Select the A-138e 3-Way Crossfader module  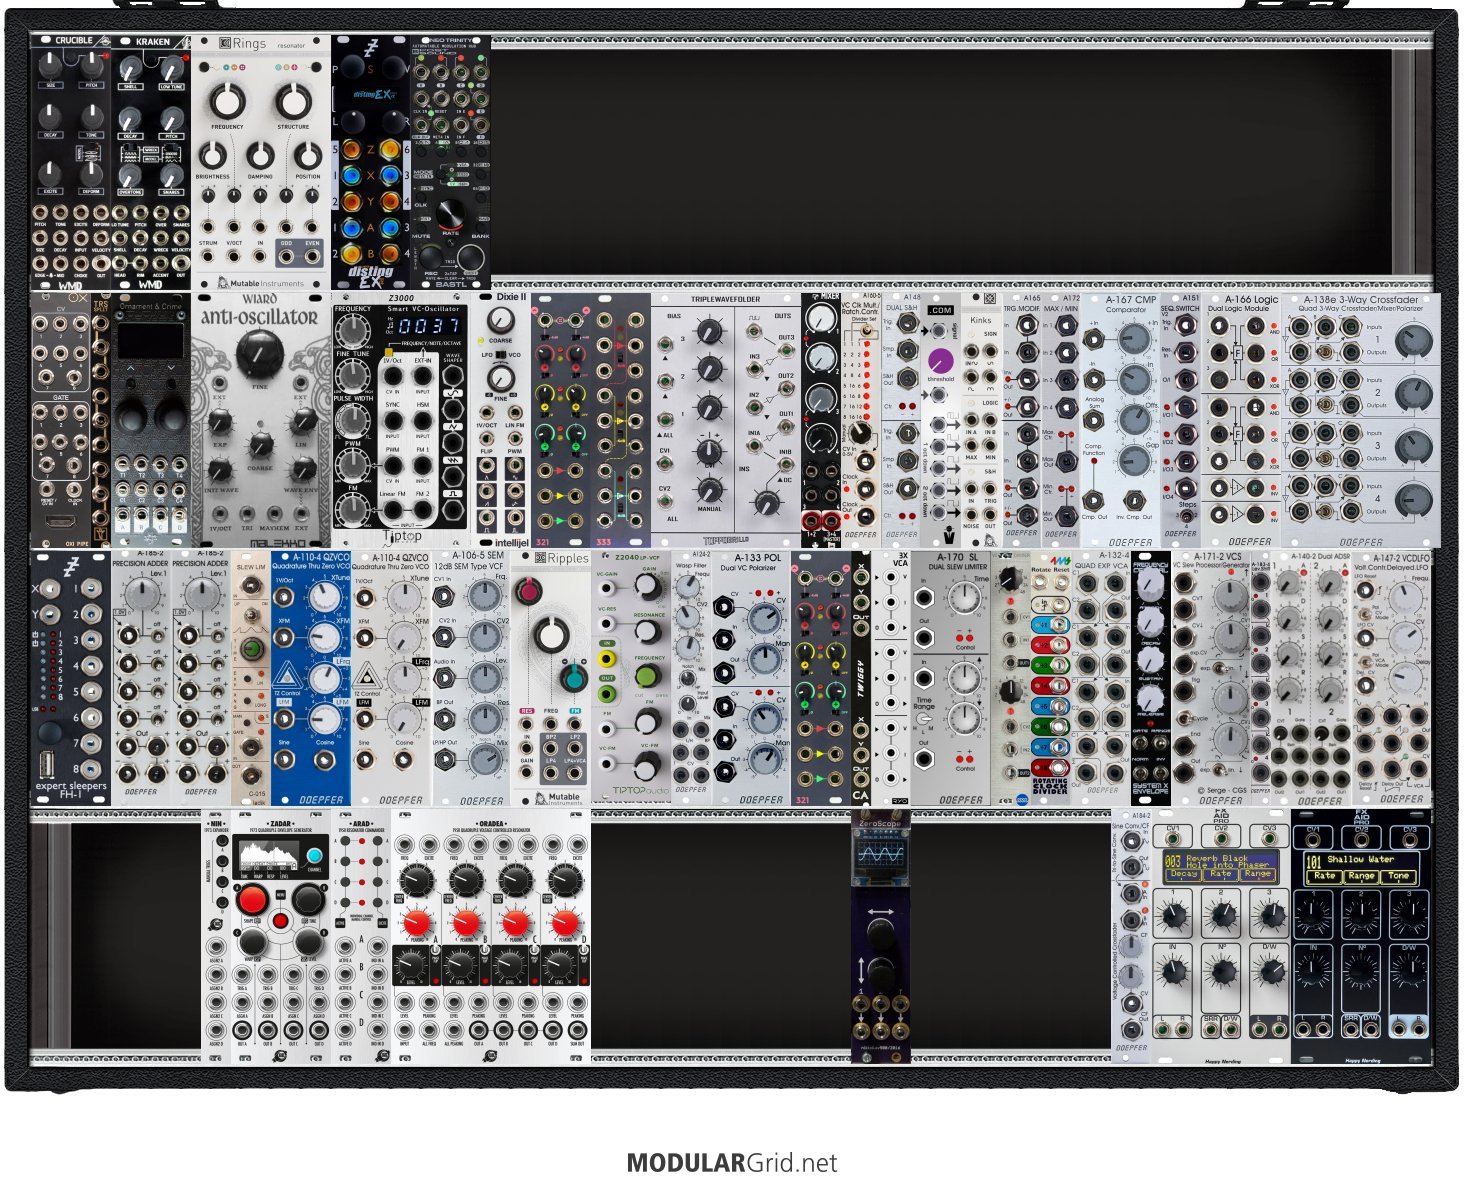1360,419
